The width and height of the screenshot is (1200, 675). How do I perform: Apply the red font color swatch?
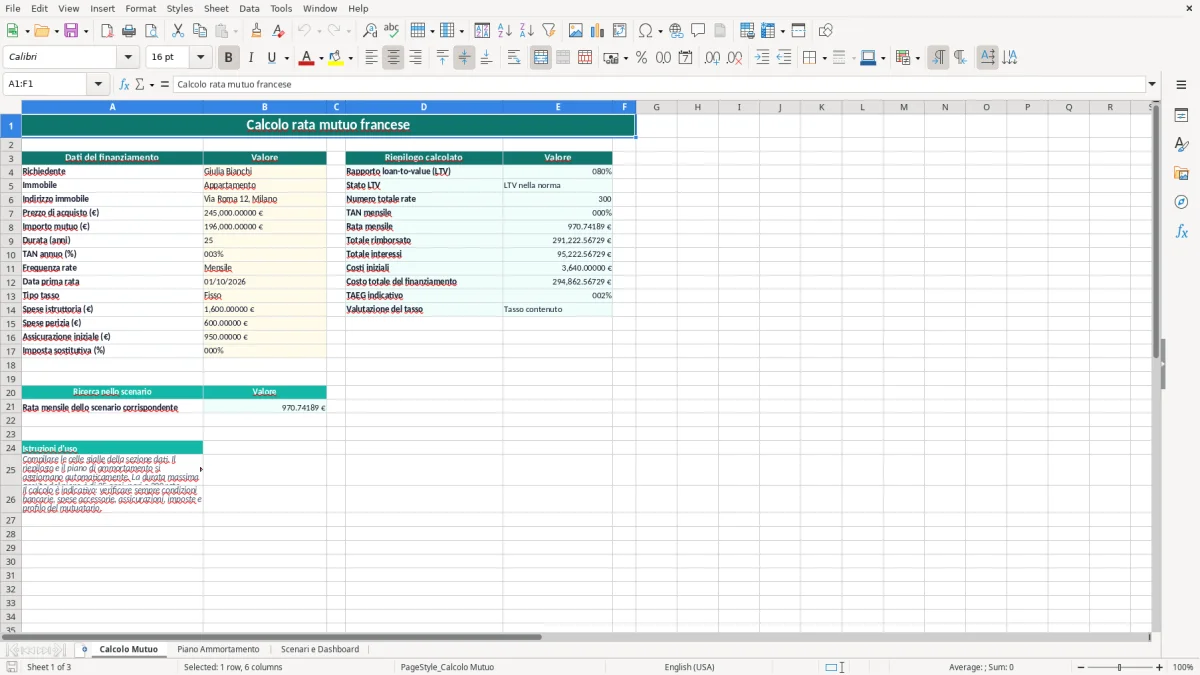(306, 58)
